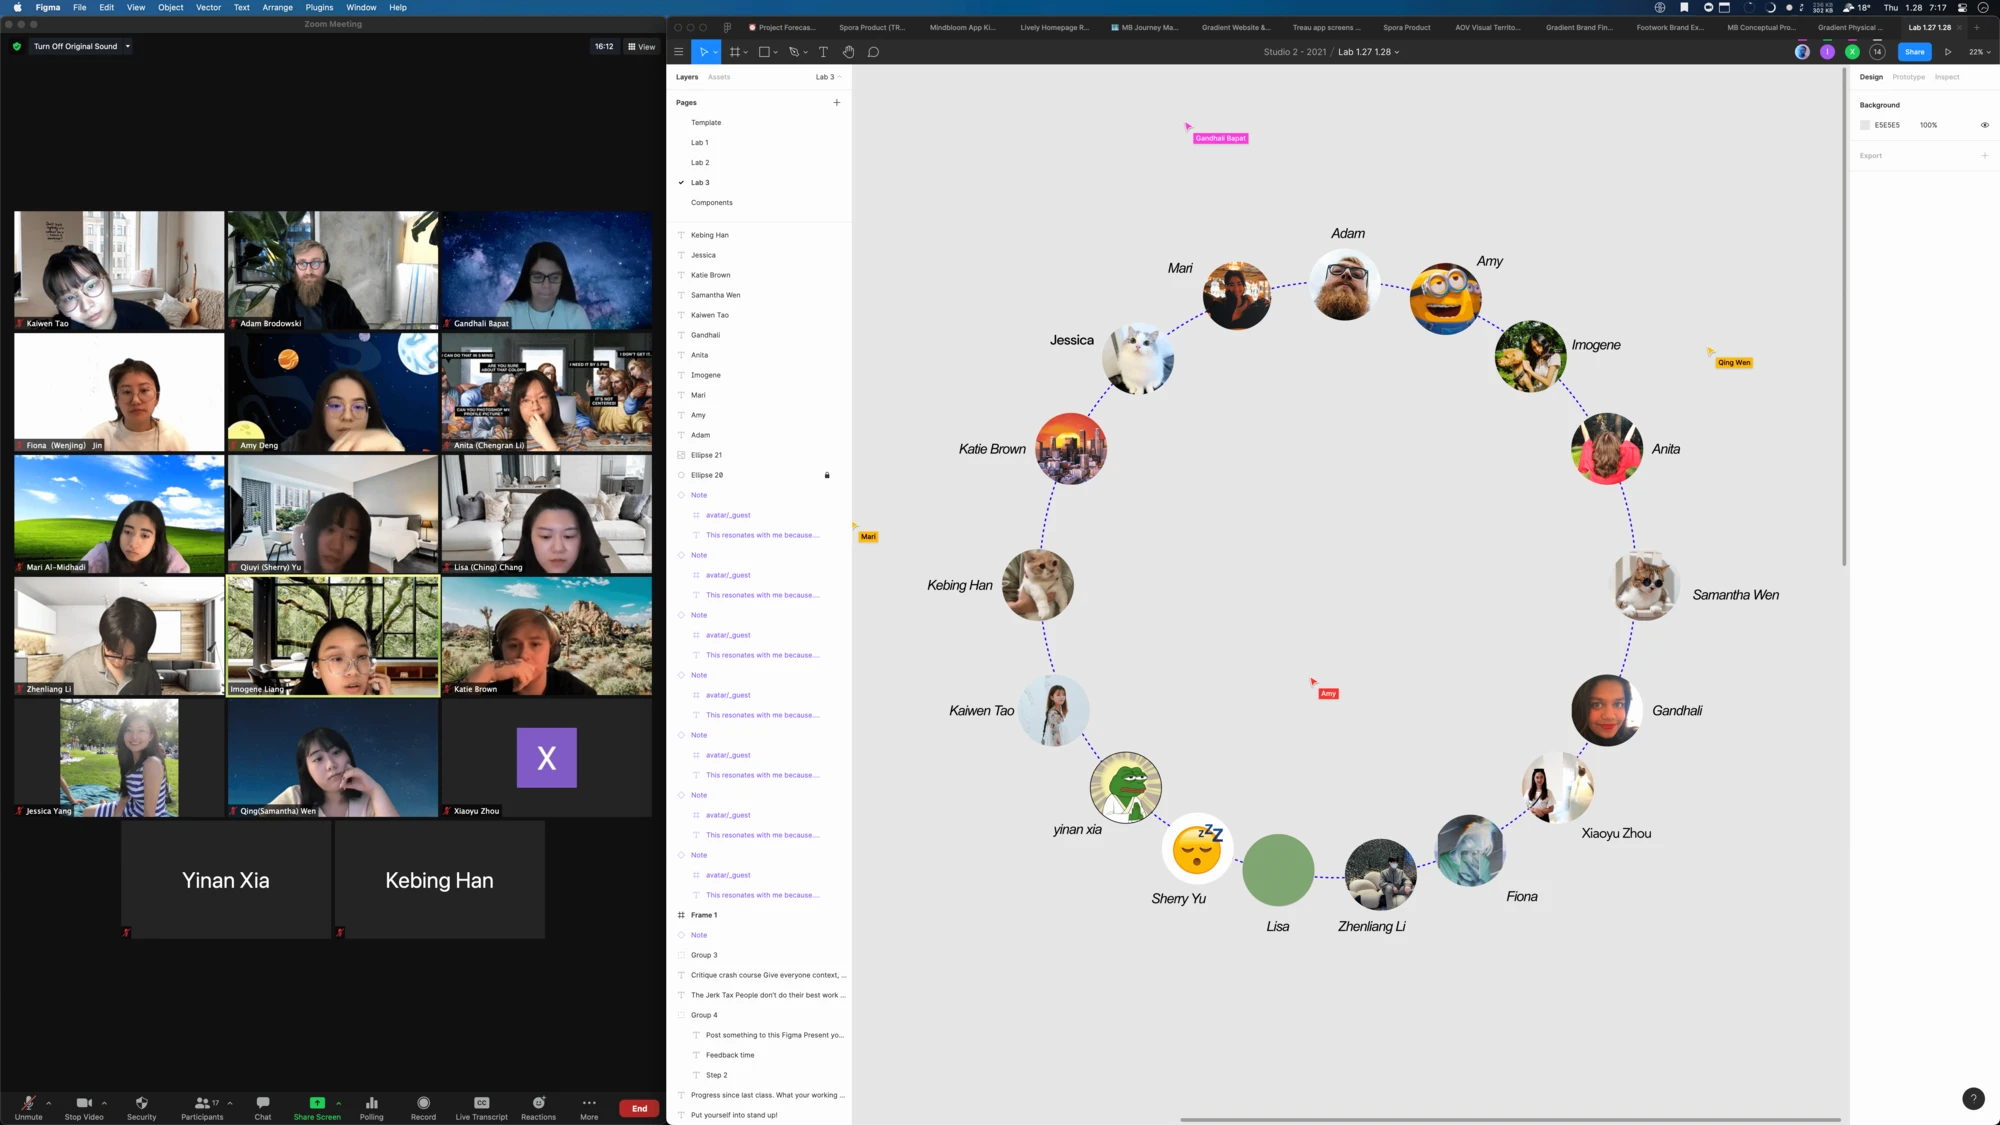Open Frame tool options dropdown arrow
Viewport: 2000px width, 1125px height.
click(746, 53)
